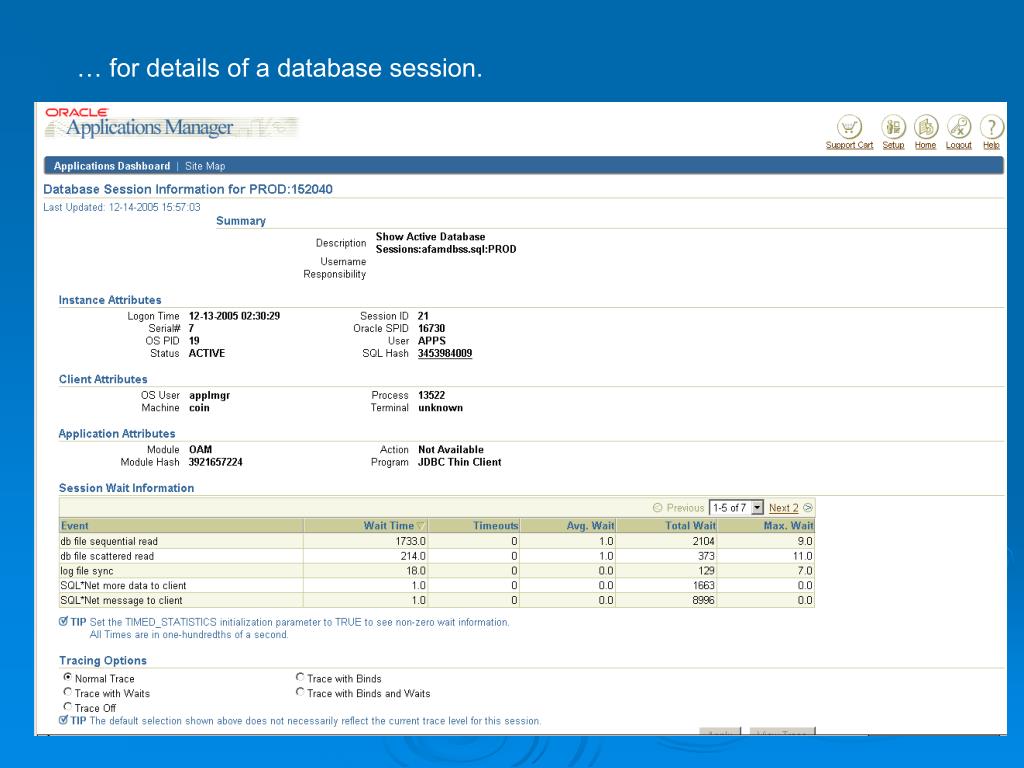Select Trace with Binds and Waits

tap(300, 692)
